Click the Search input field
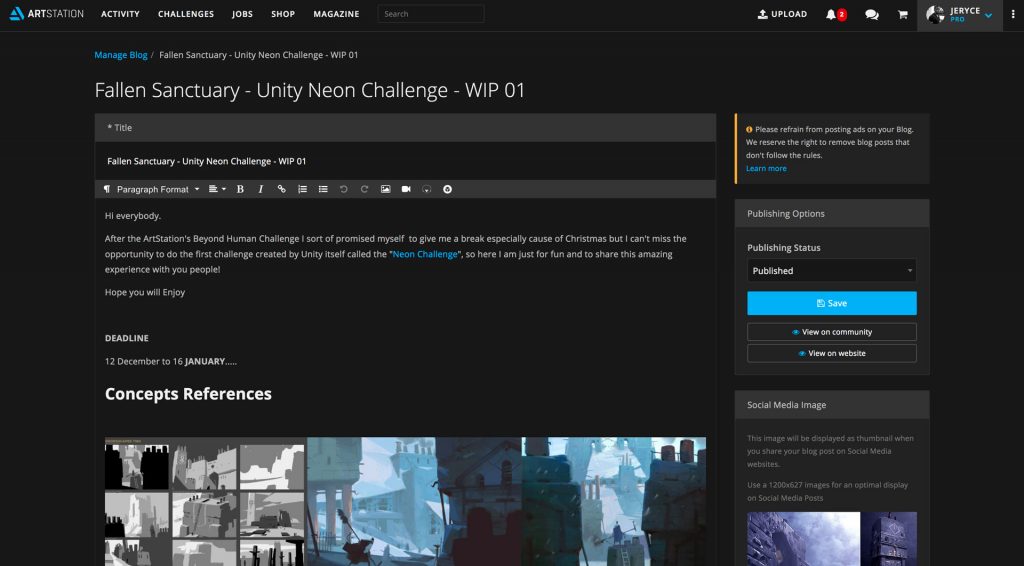The width and height of the screenshot is (1024, 566). tap(431, 14)
